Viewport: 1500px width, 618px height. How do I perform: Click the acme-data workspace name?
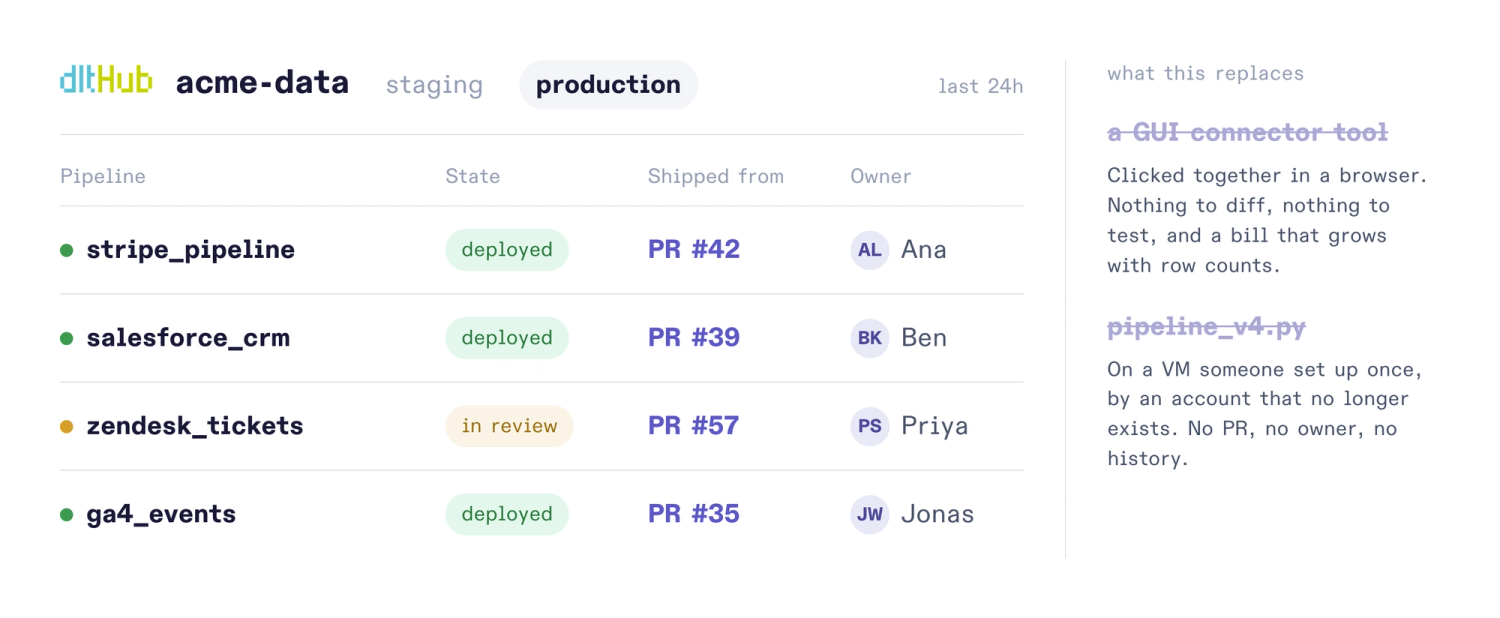point(262,83)
